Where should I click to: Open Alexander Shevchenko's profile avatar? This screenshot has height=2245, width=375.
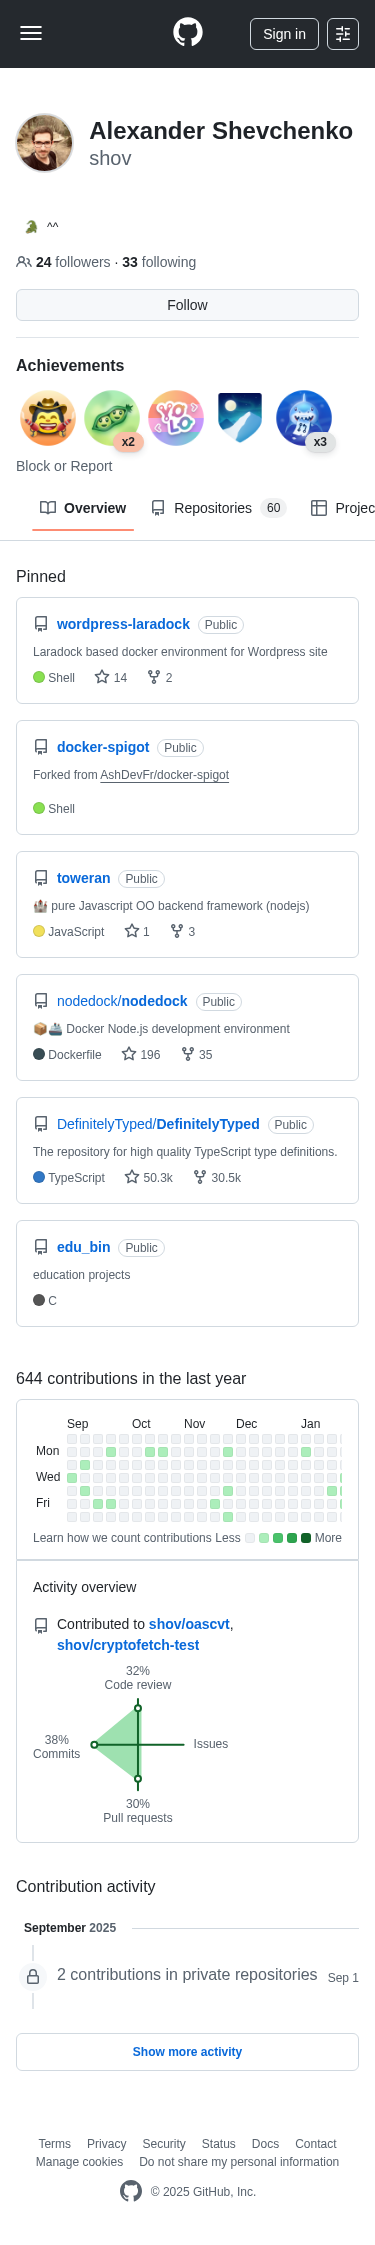45,143
